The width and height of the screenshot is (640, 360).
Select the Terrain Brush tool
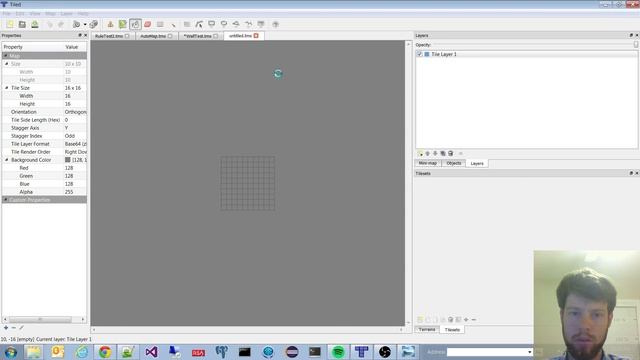click(122, 24)
